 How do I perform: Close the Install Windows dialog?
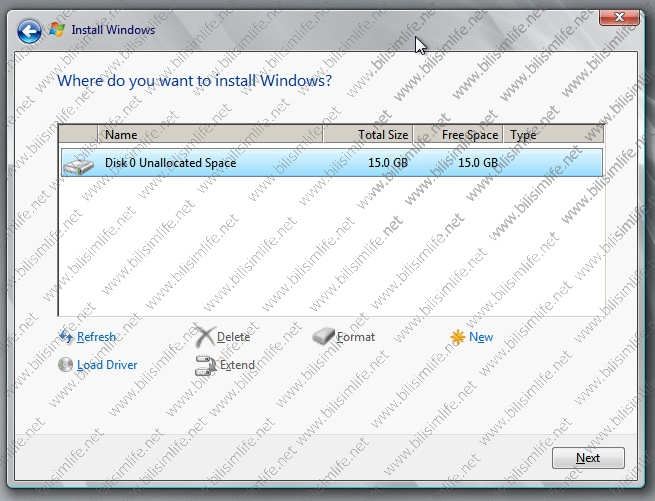tap(619, 17)
